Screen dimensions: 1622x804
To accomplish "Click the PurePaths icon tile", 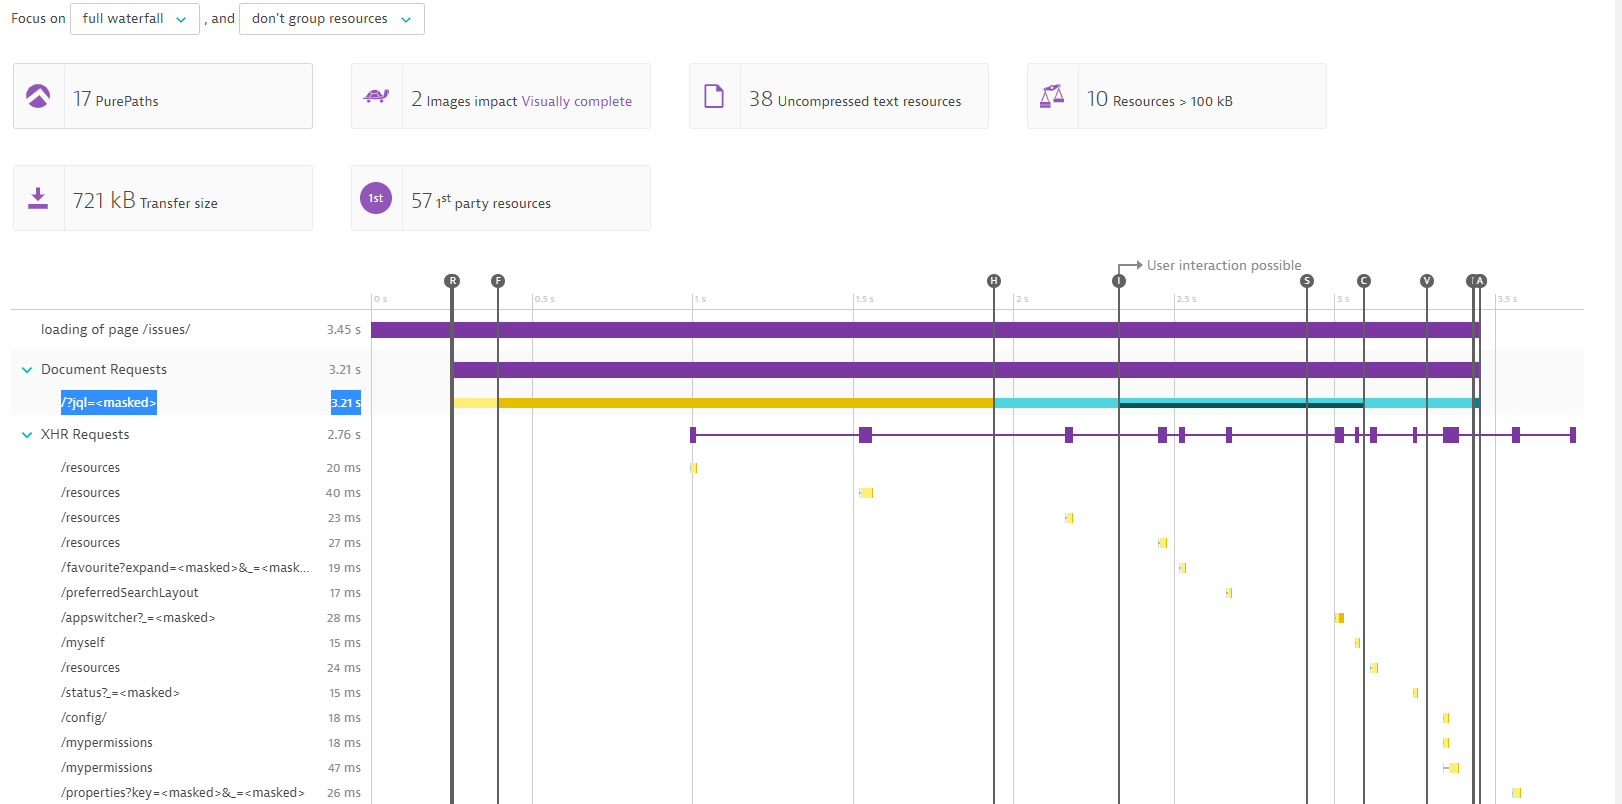I will 38,97.
